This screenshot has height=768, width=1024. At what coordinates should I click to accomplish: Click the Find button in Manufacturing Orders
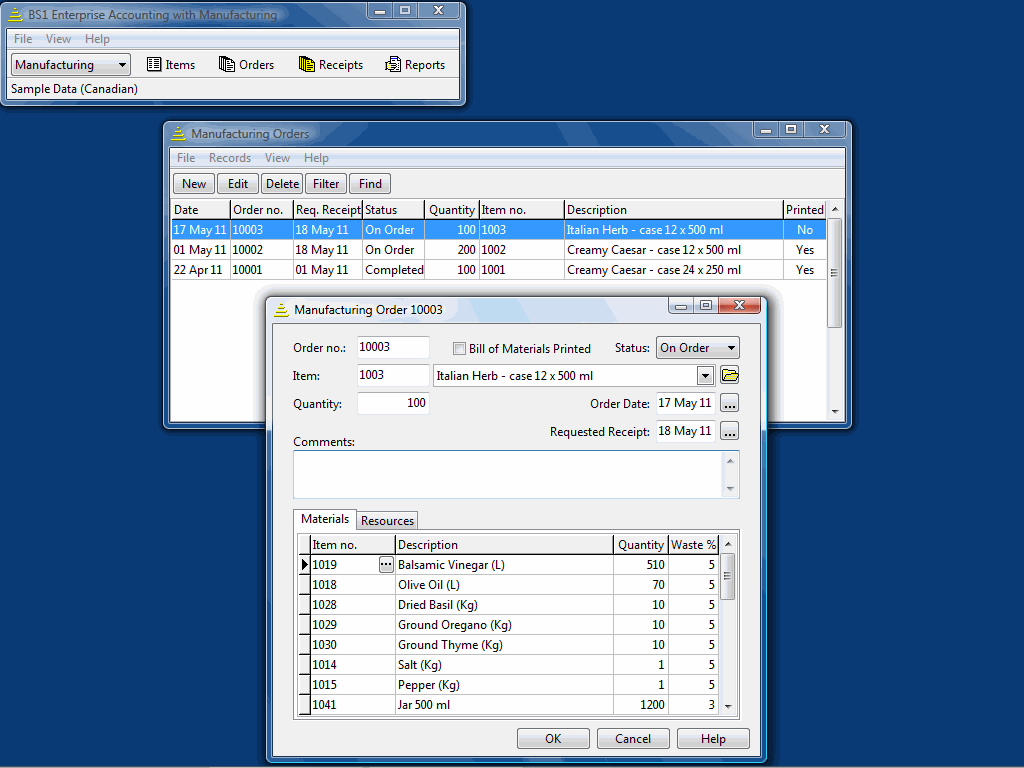pos(370,184)
